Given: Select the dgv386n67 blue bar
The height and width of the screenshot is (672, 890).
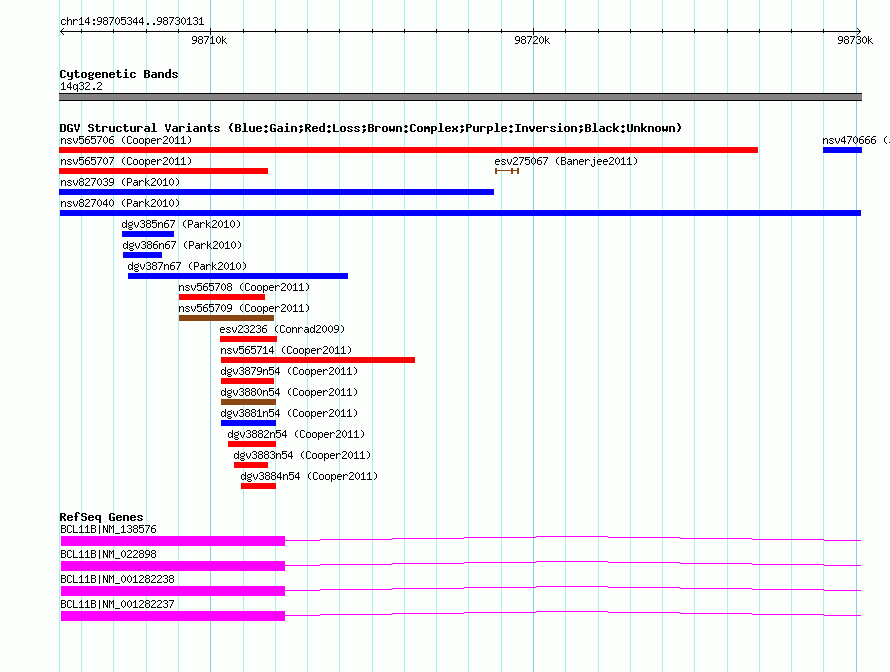Looking at the screenshot, I should point(142,255).
